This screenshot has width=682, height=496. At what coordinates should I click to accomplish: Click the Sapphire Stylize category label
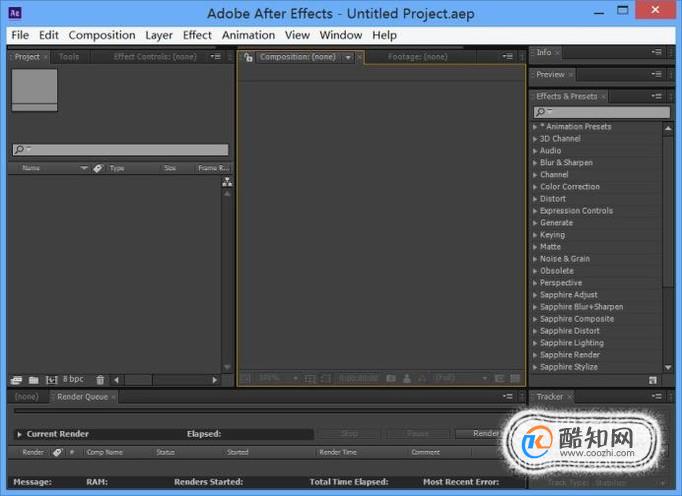point(568,367)
